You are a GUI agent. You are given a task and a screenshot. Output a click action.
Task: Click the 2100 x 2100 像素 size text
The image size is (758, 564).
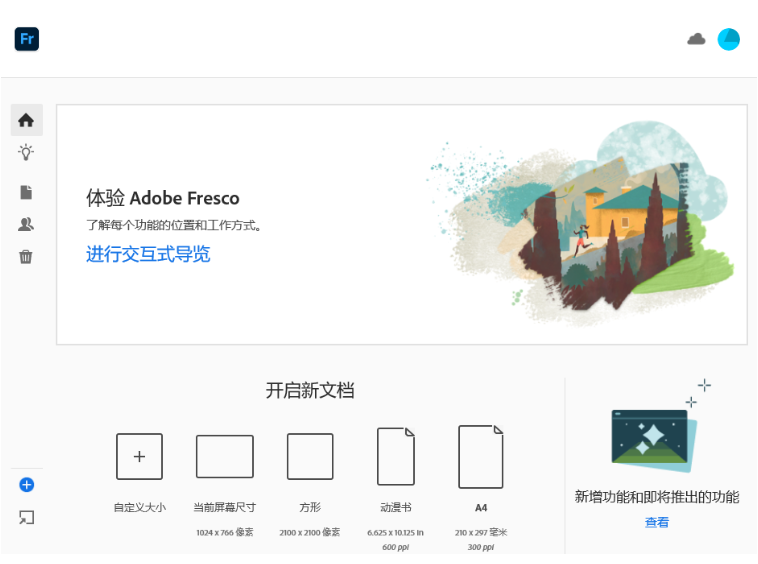coord(310,532)
